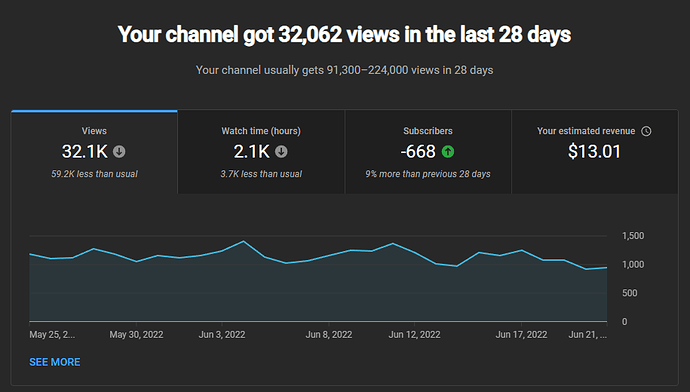Click the $13.01 revenue amount
This screenshot has height=392, width=690.
tap(594, 152)
